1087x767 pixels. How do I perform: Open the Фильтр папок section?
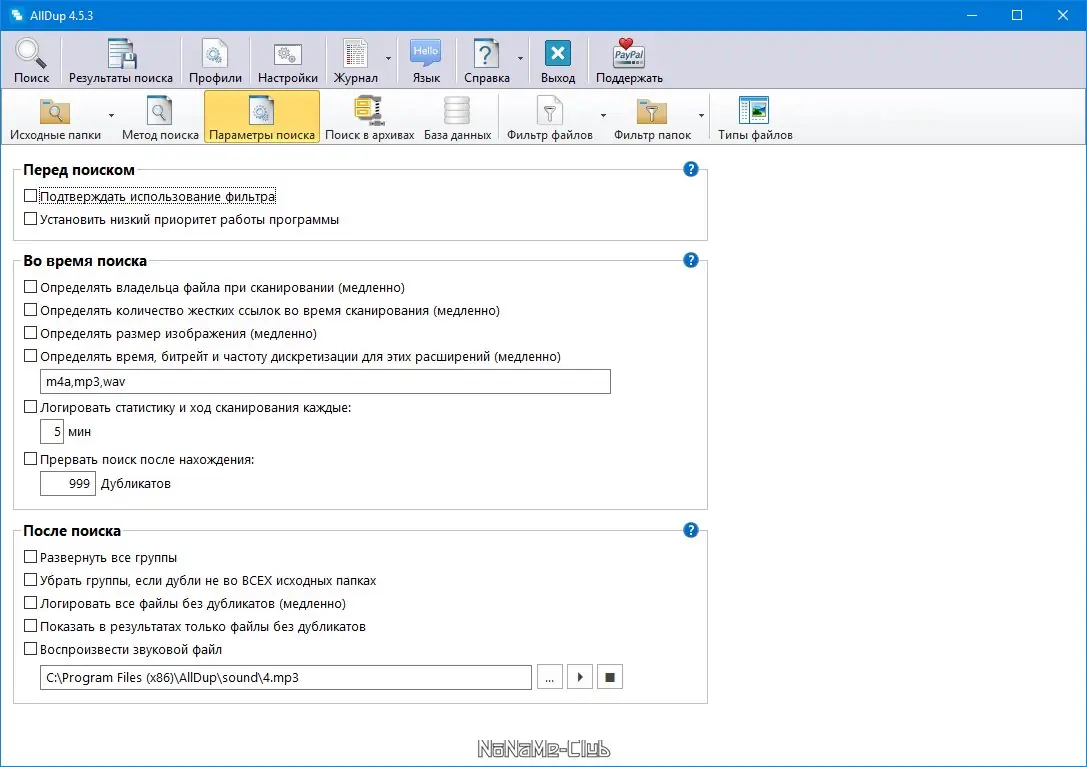[x=652, y=118]
